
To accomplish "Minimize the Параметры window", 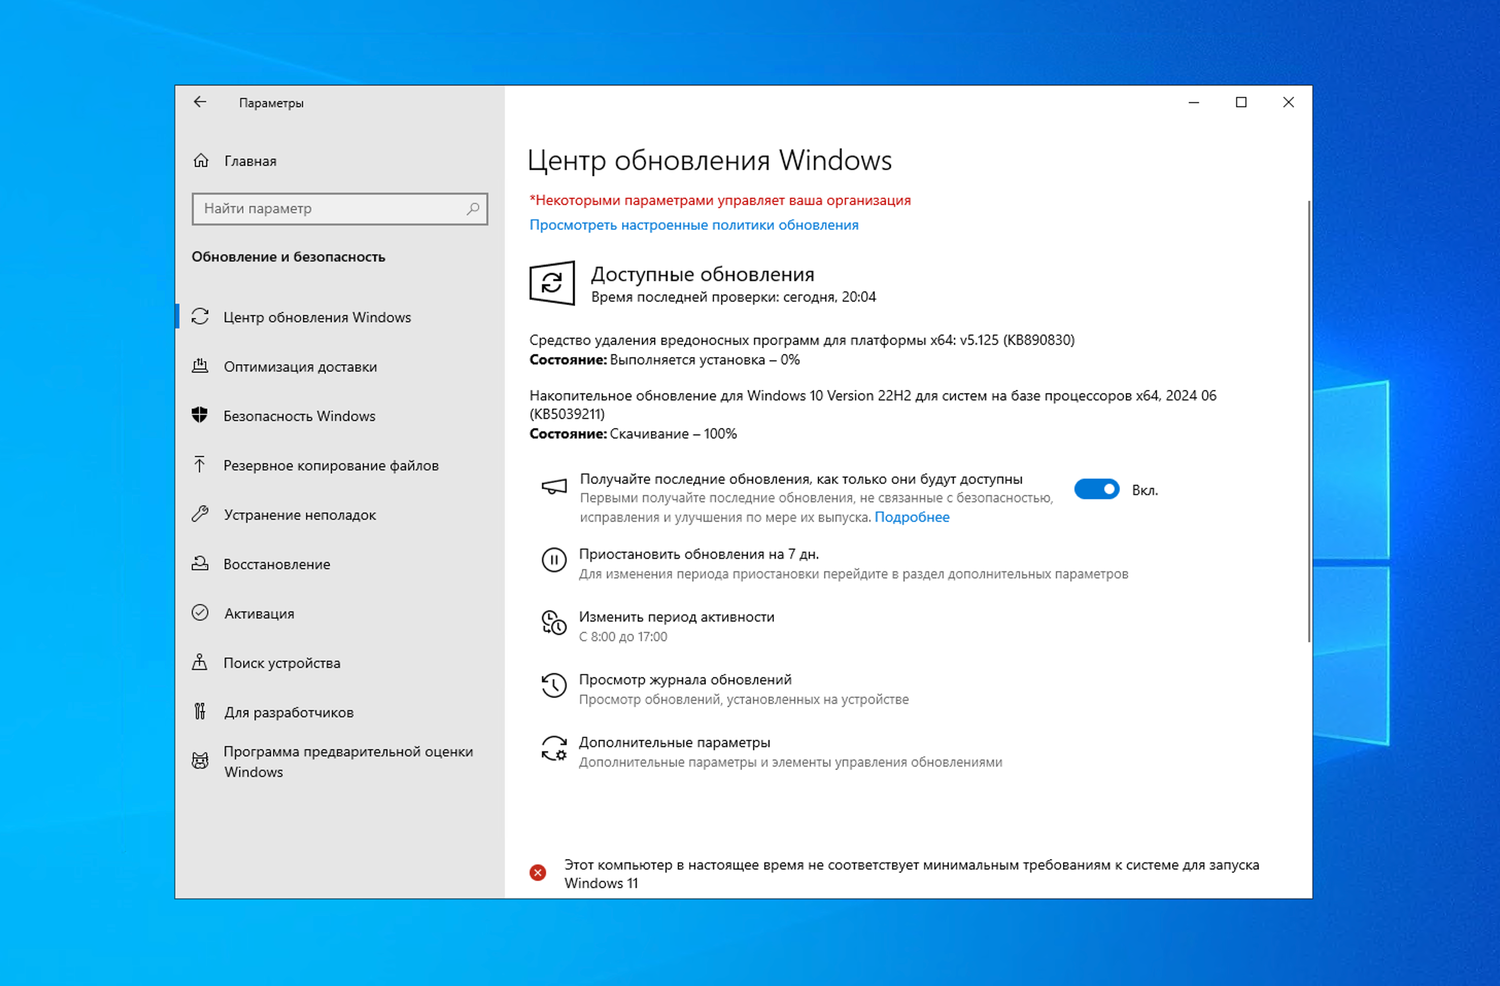I will point(1194,102).
